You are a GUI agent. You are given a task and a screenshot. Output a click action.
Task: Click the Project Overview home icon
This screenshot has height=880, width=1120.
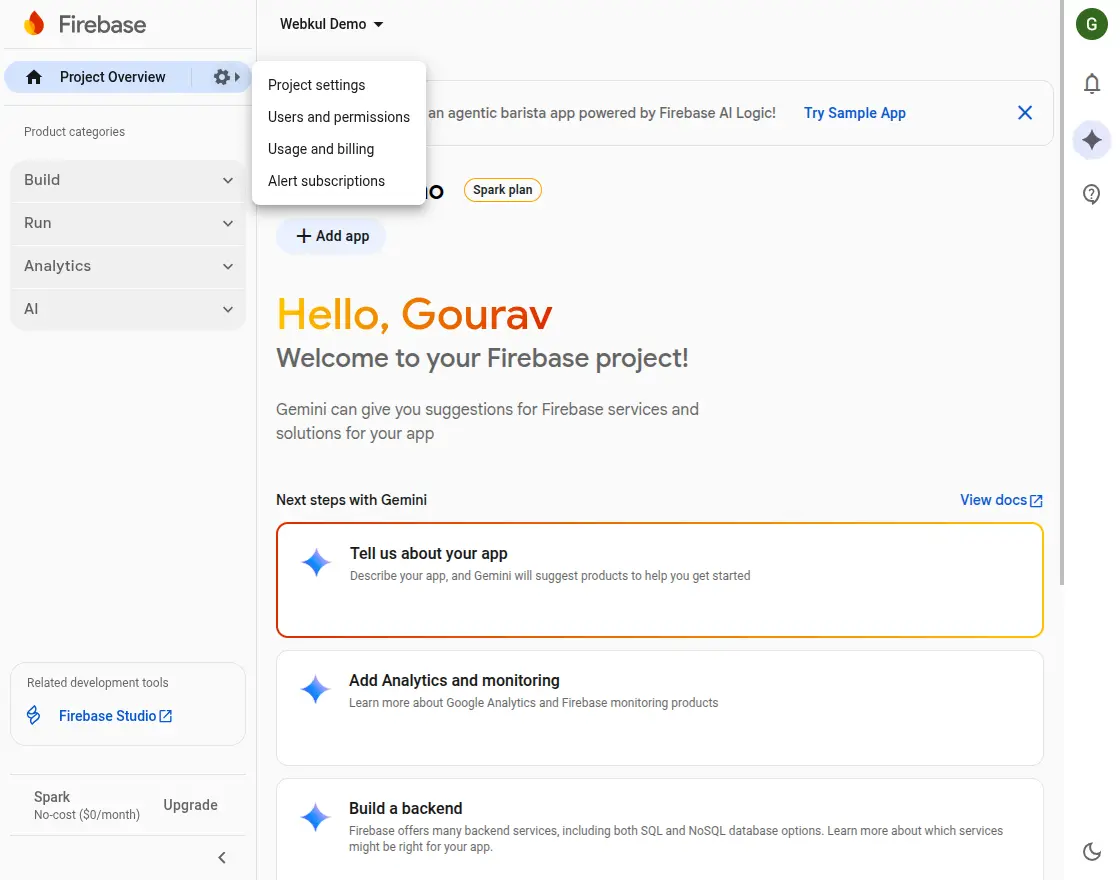[34, 77]
